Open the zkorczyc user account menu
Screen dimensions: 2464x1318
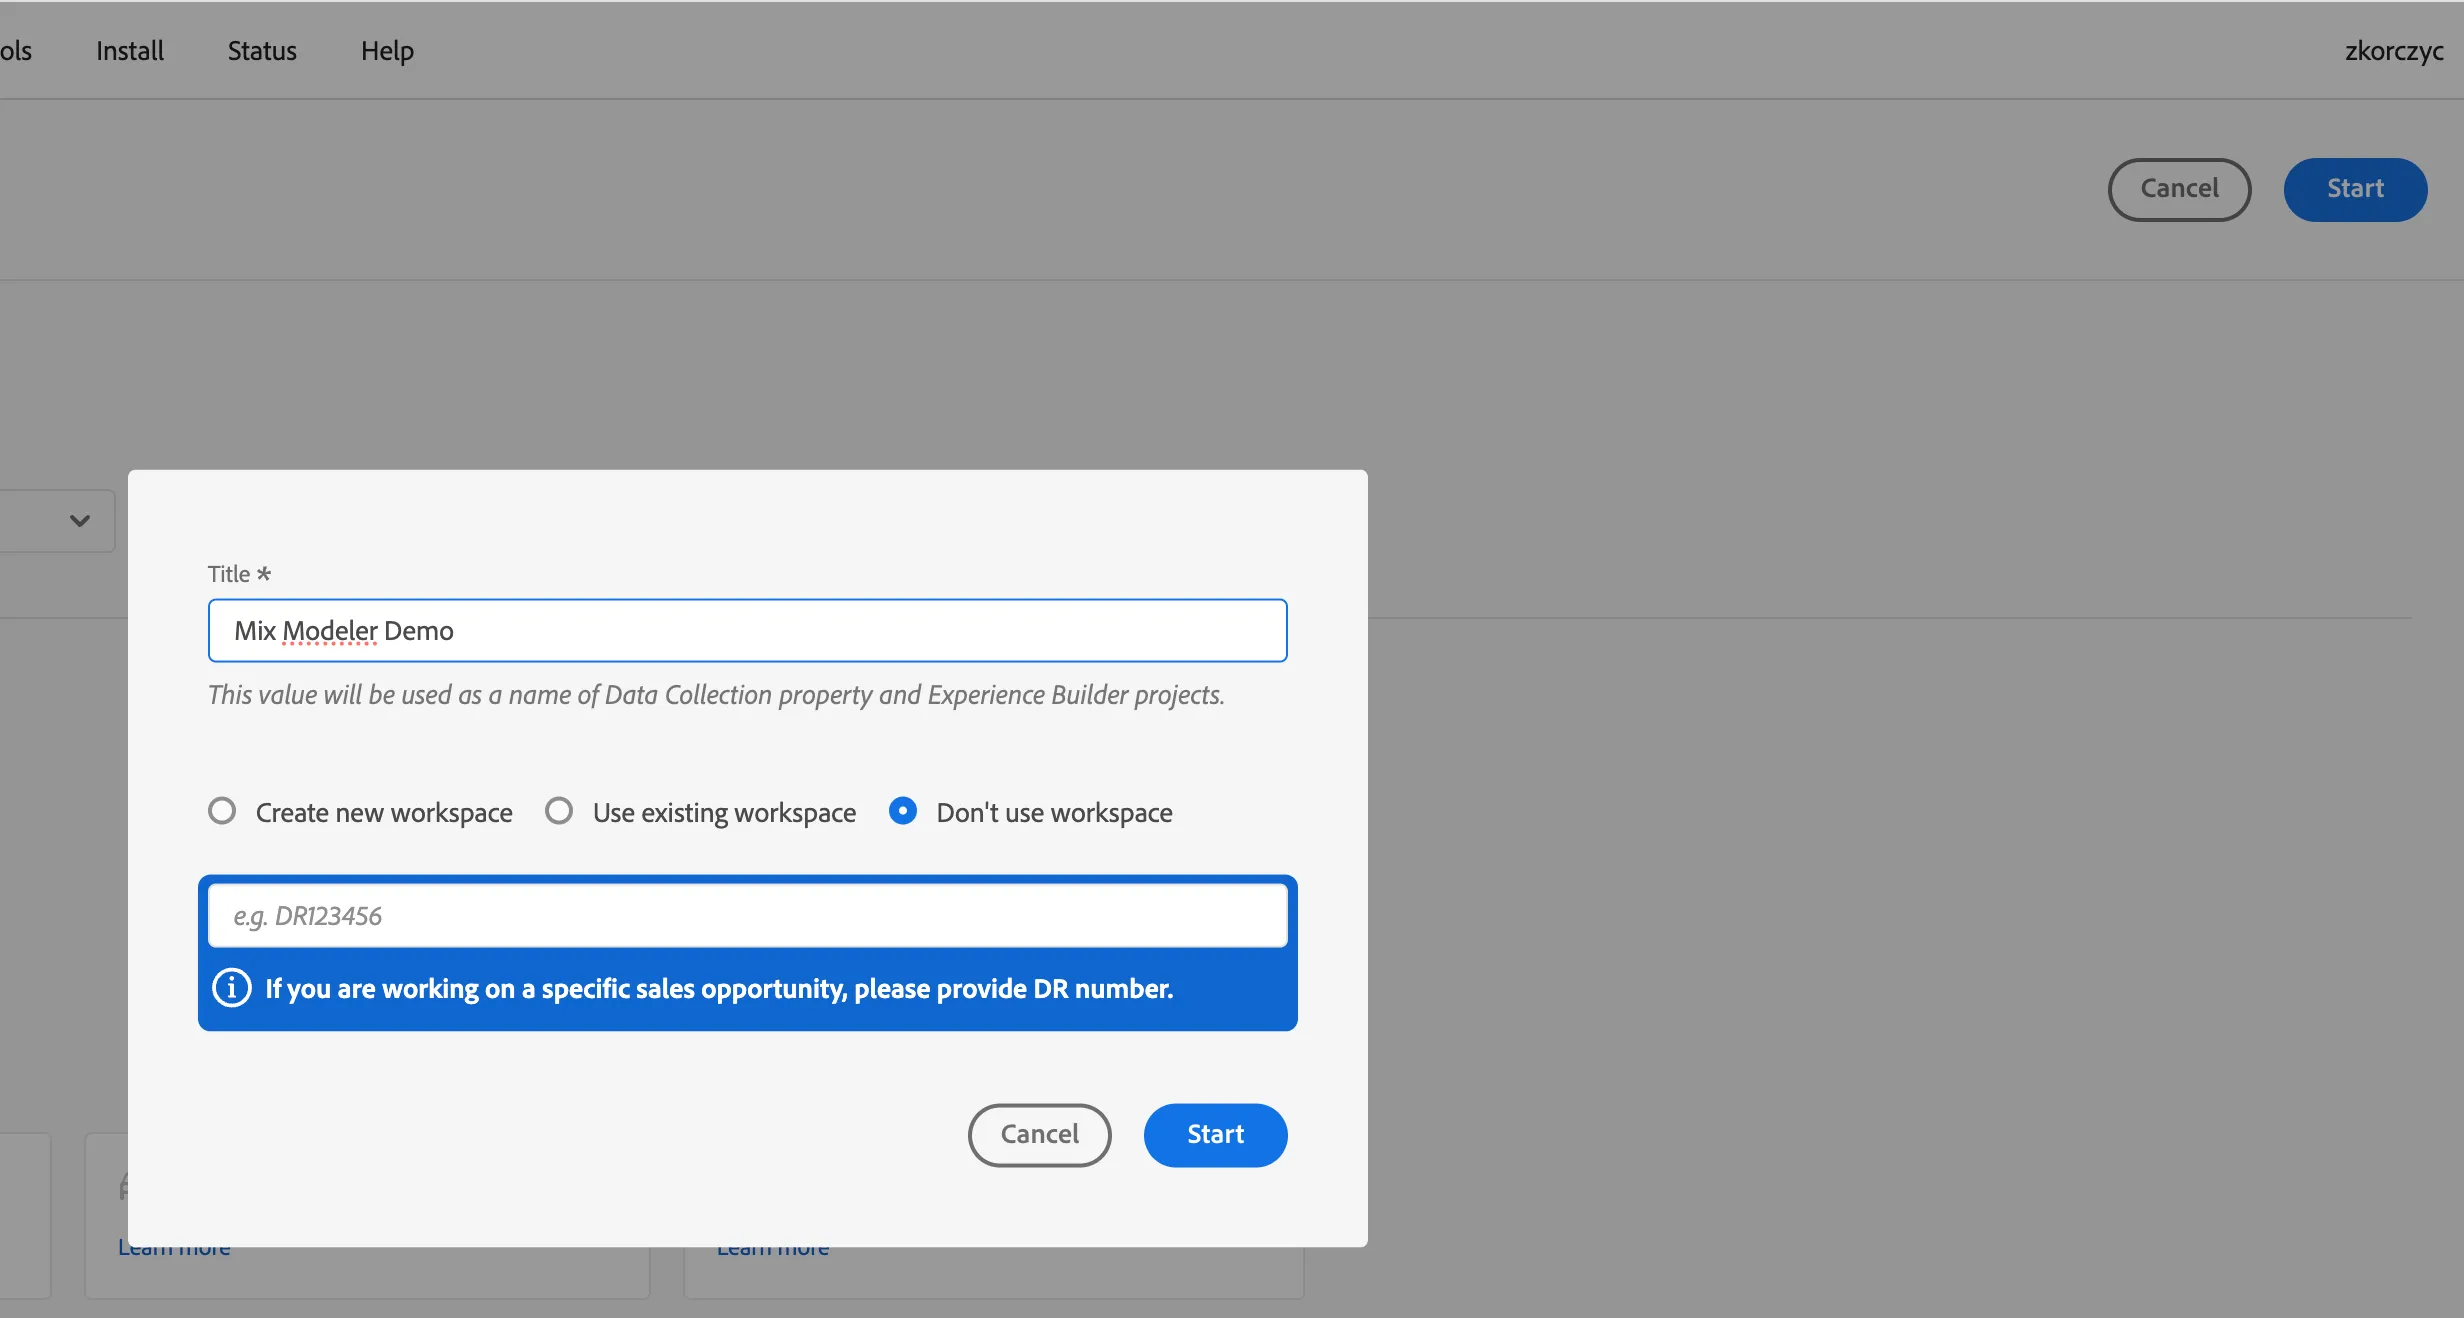coord(2394,51)
